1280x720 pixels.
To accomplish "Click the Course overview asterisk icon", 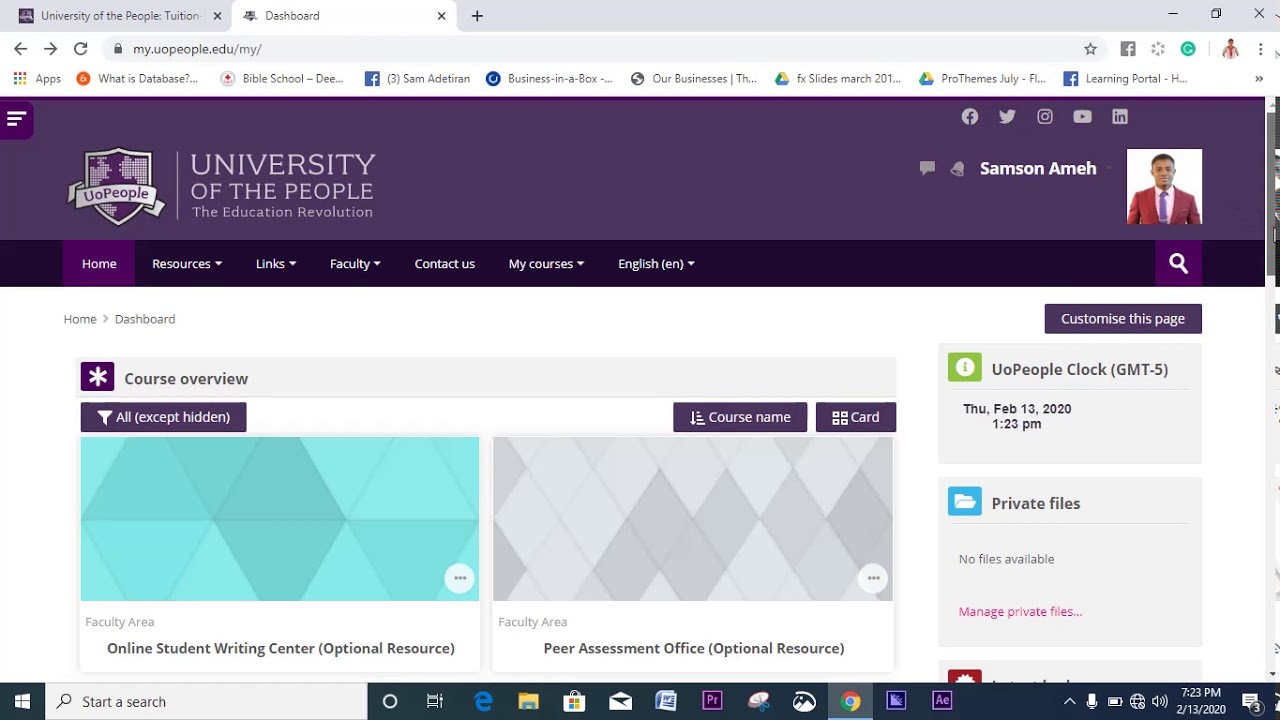I will point(97,377).
